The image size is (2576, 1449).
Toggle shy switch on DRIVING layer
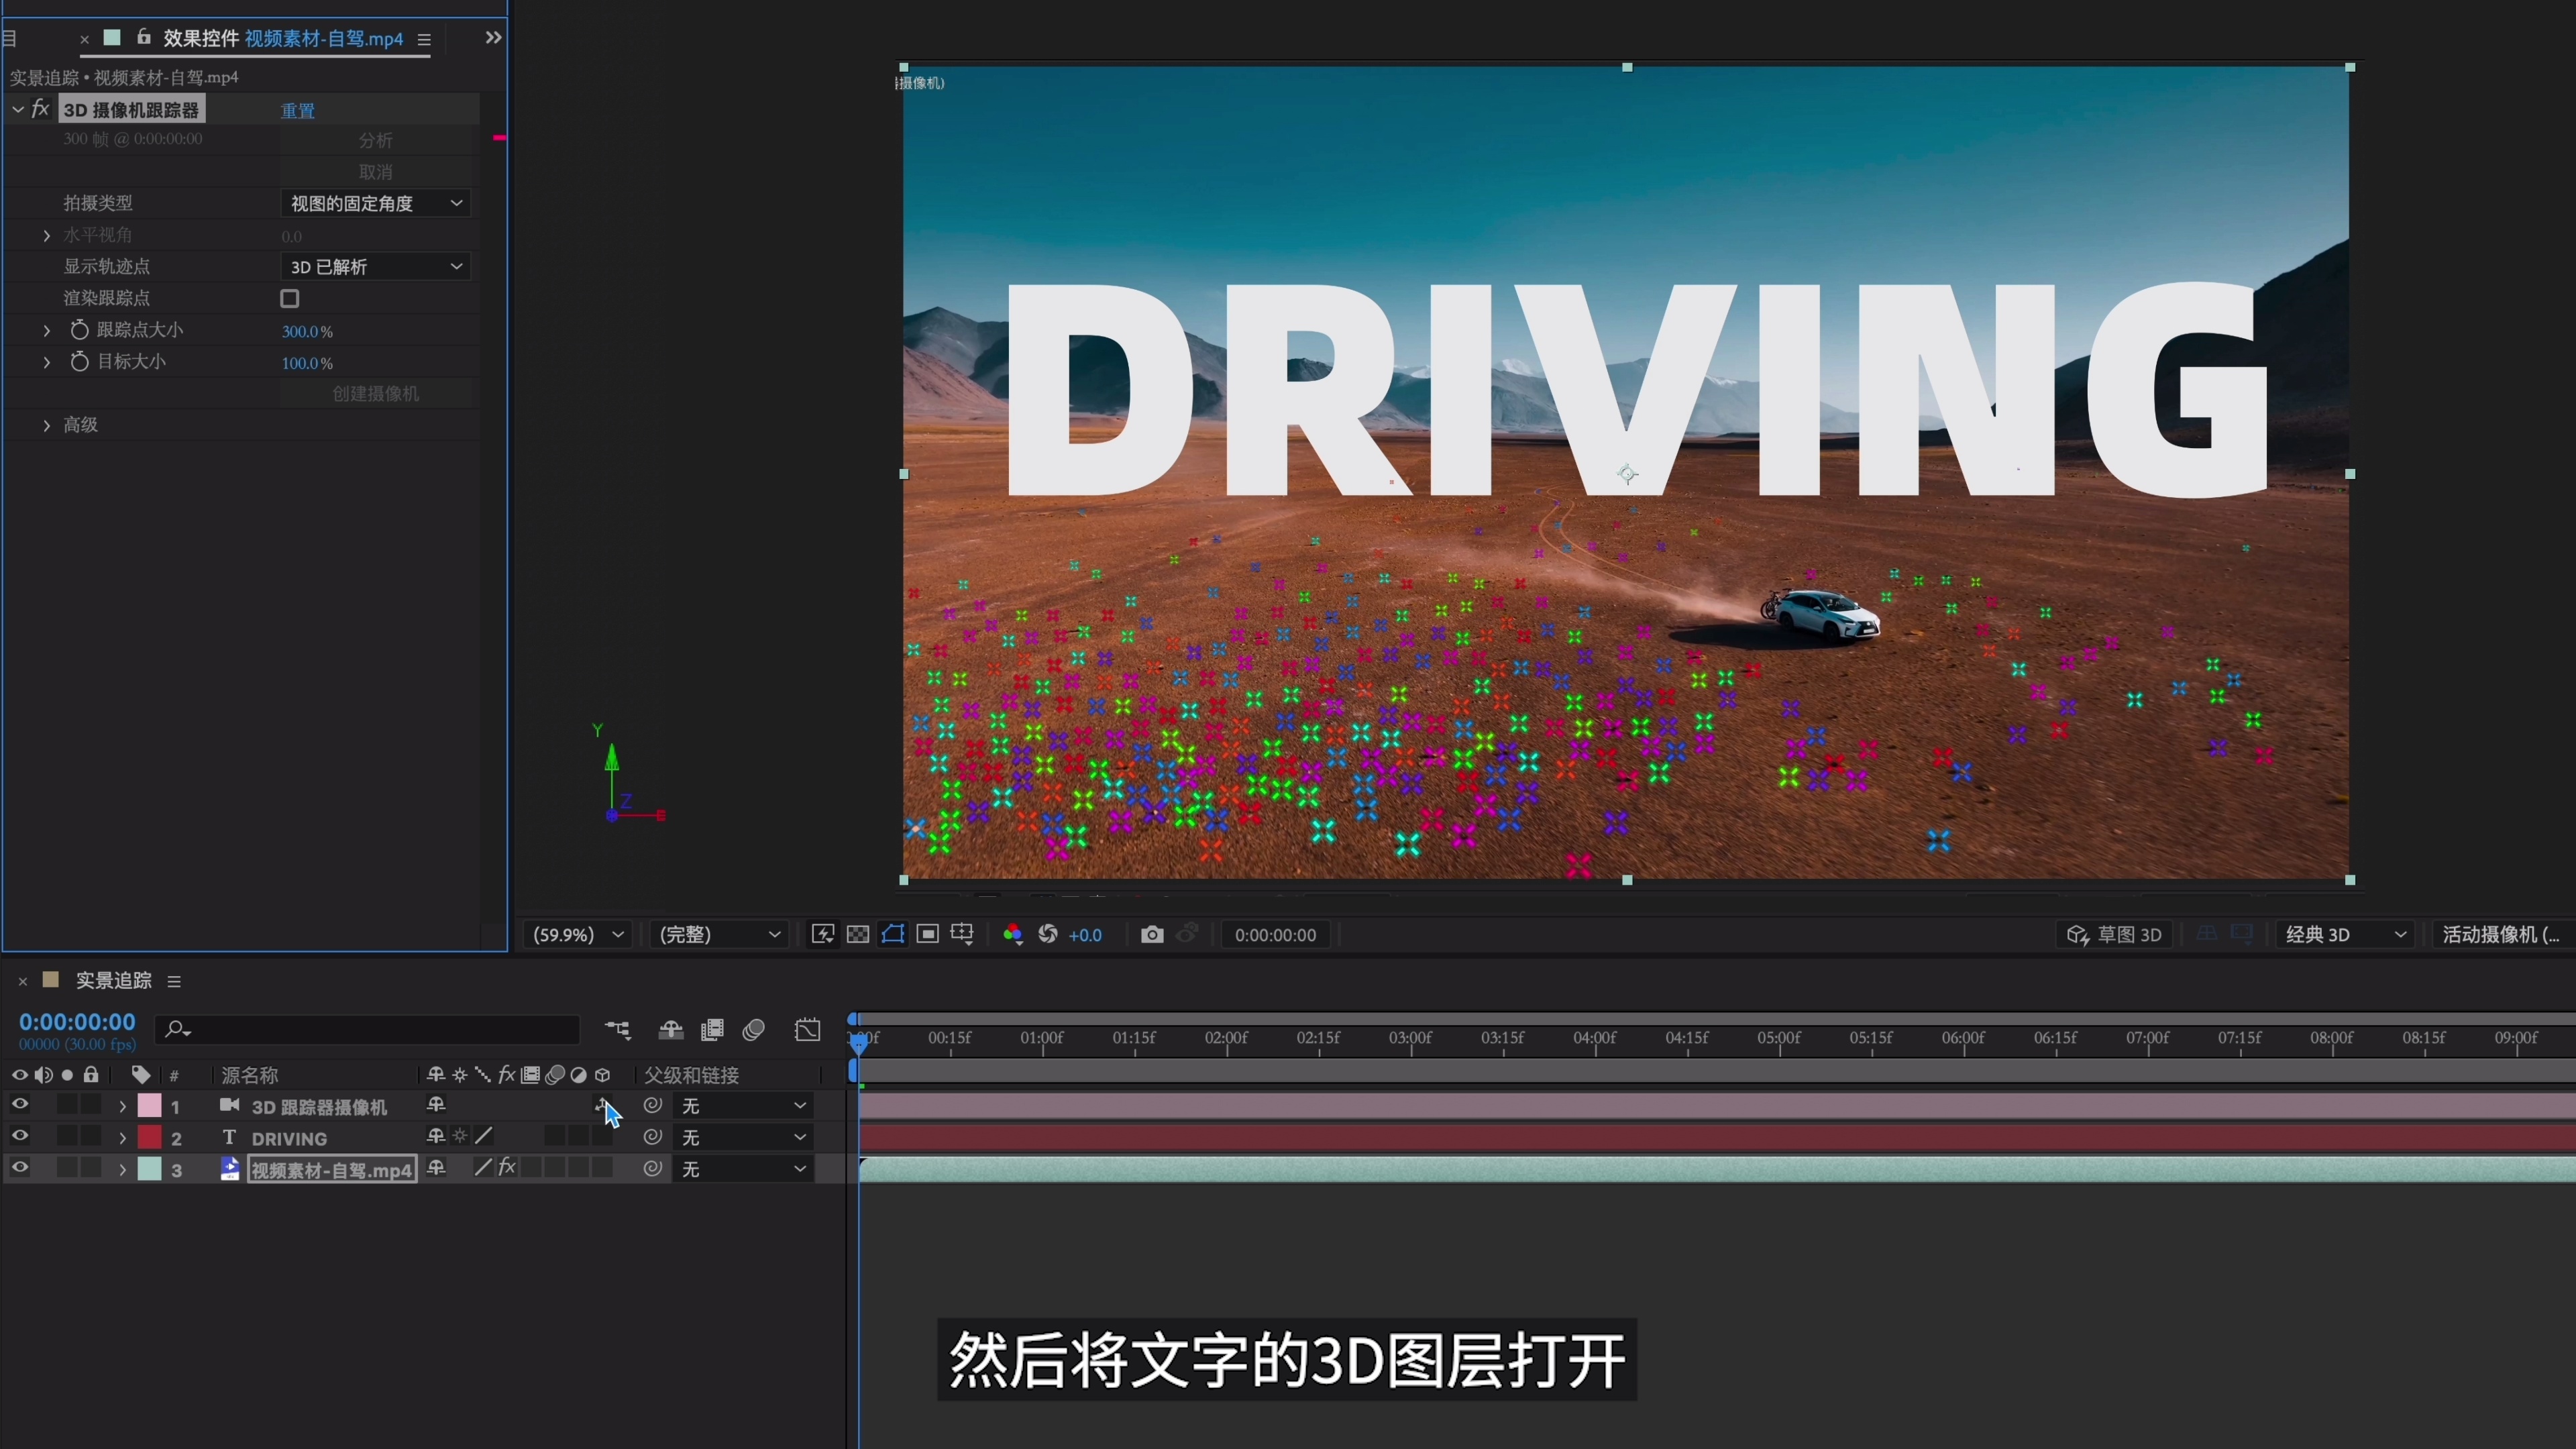(436, 1136)
